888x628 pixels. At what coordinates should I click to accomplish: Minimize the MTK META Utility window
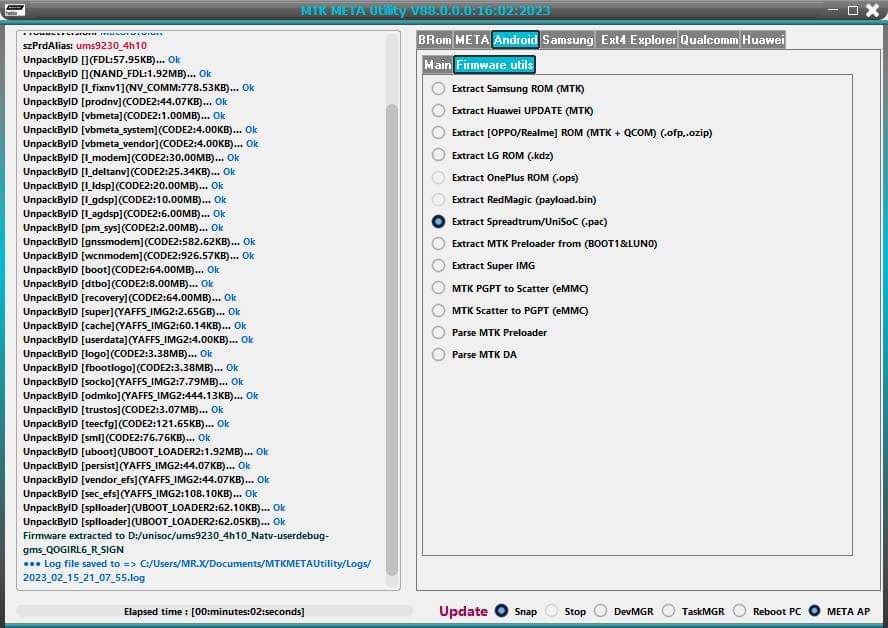832,10
